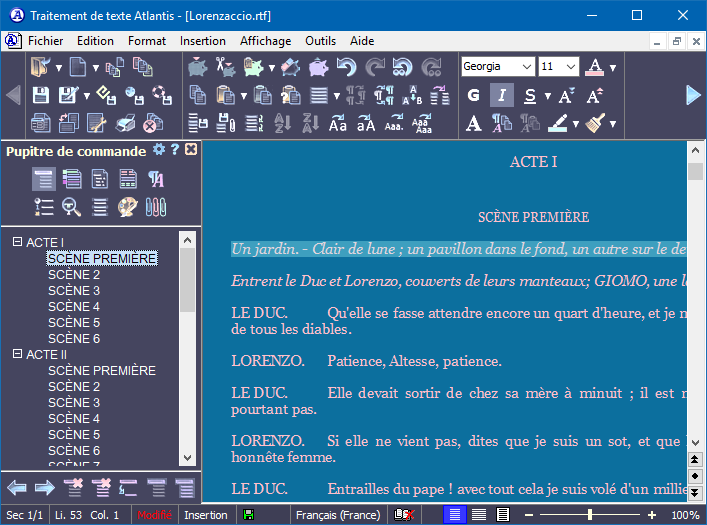This screenshot has width=707, height=525.
Task: Open the Fichier menu
Action: coord(46,41)
